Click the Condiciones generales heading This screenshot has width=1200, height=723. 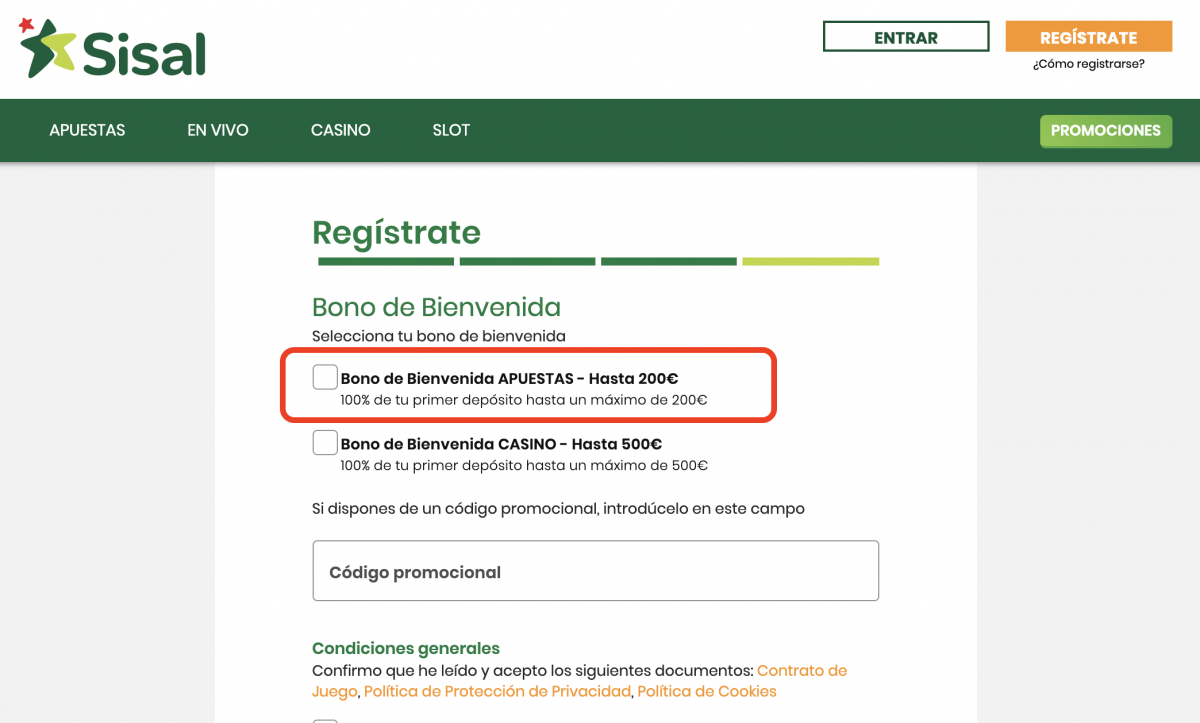(405, 648)
